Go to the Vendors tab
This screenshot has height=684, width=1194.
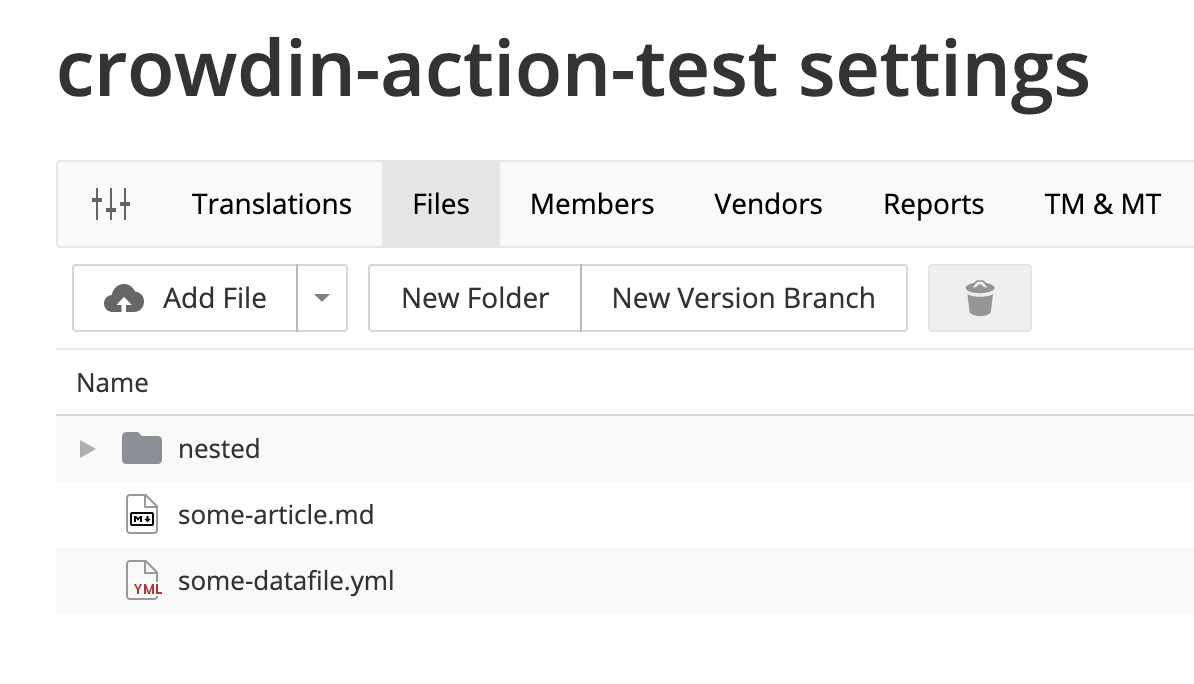point(768,204)
